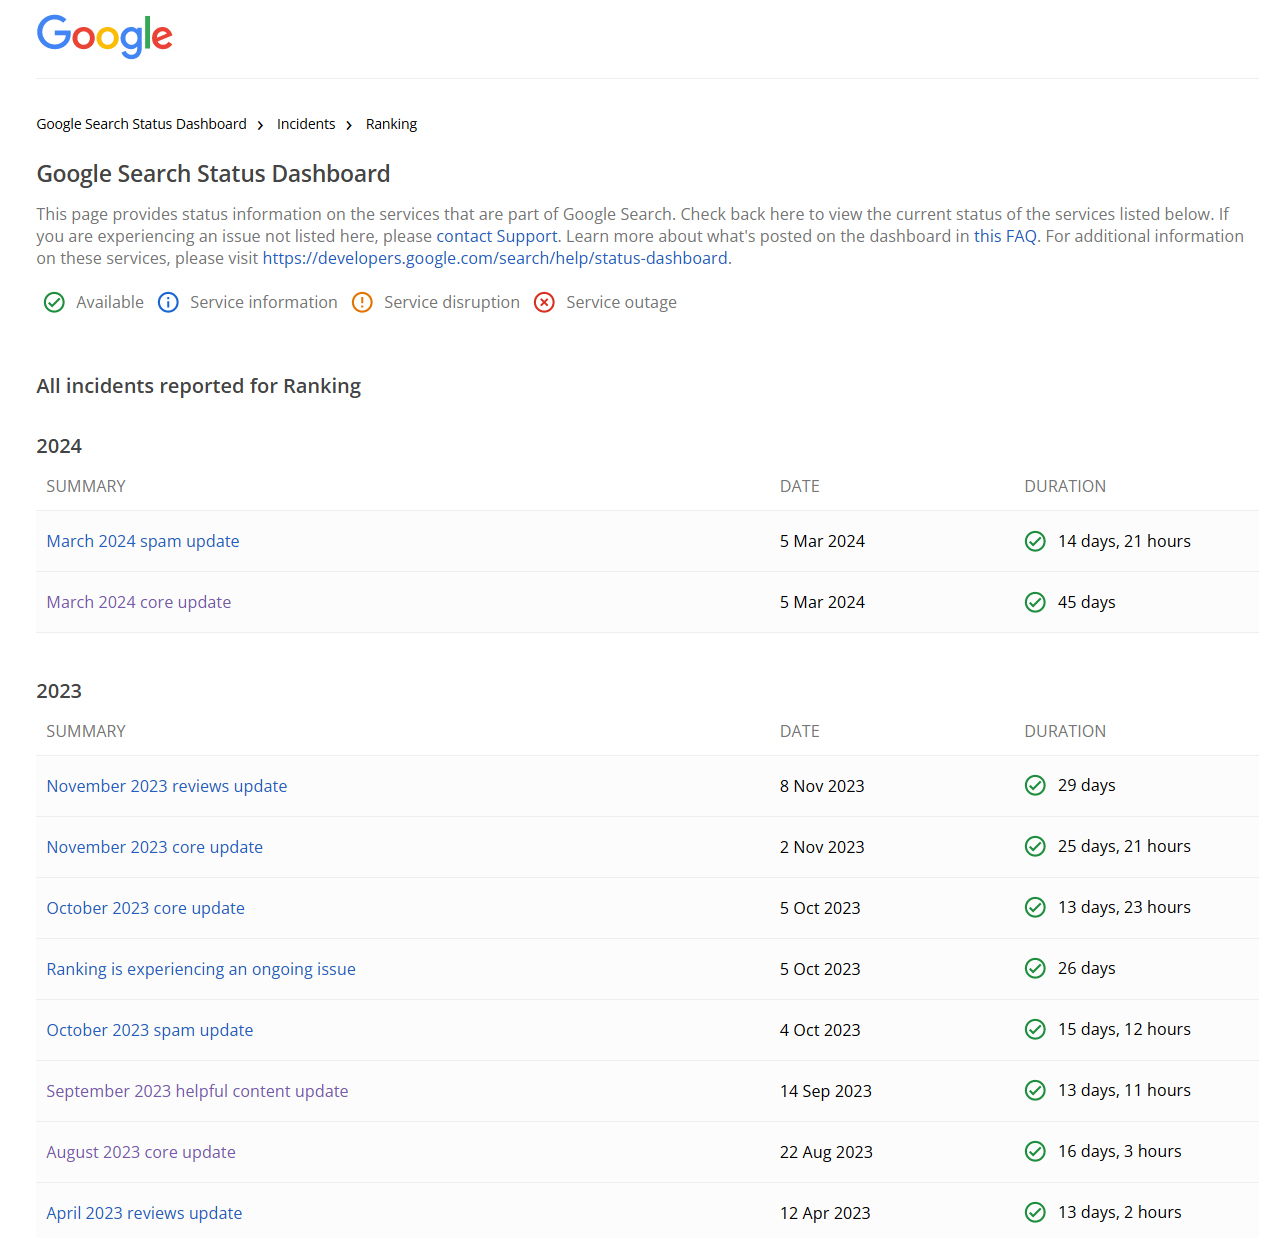1283x1238 pixels.
Task: Click status icon for September 2023 helpful content update
Action: click(1035, 1090)
